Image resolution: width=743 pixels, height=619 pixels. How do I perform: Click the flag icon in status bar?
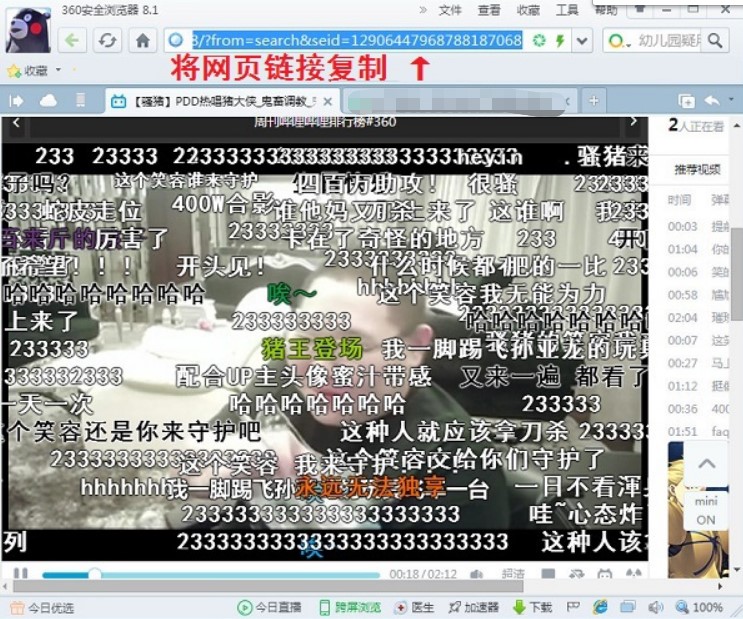pos(573,606)
